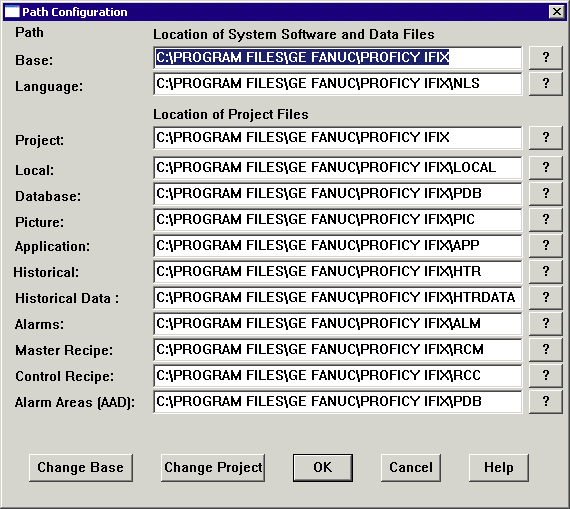The height and width of the screenshot is (509, 570).
Task: Select the ? button for Alarm Areas (AAD)
Action: tap(546, 401)
